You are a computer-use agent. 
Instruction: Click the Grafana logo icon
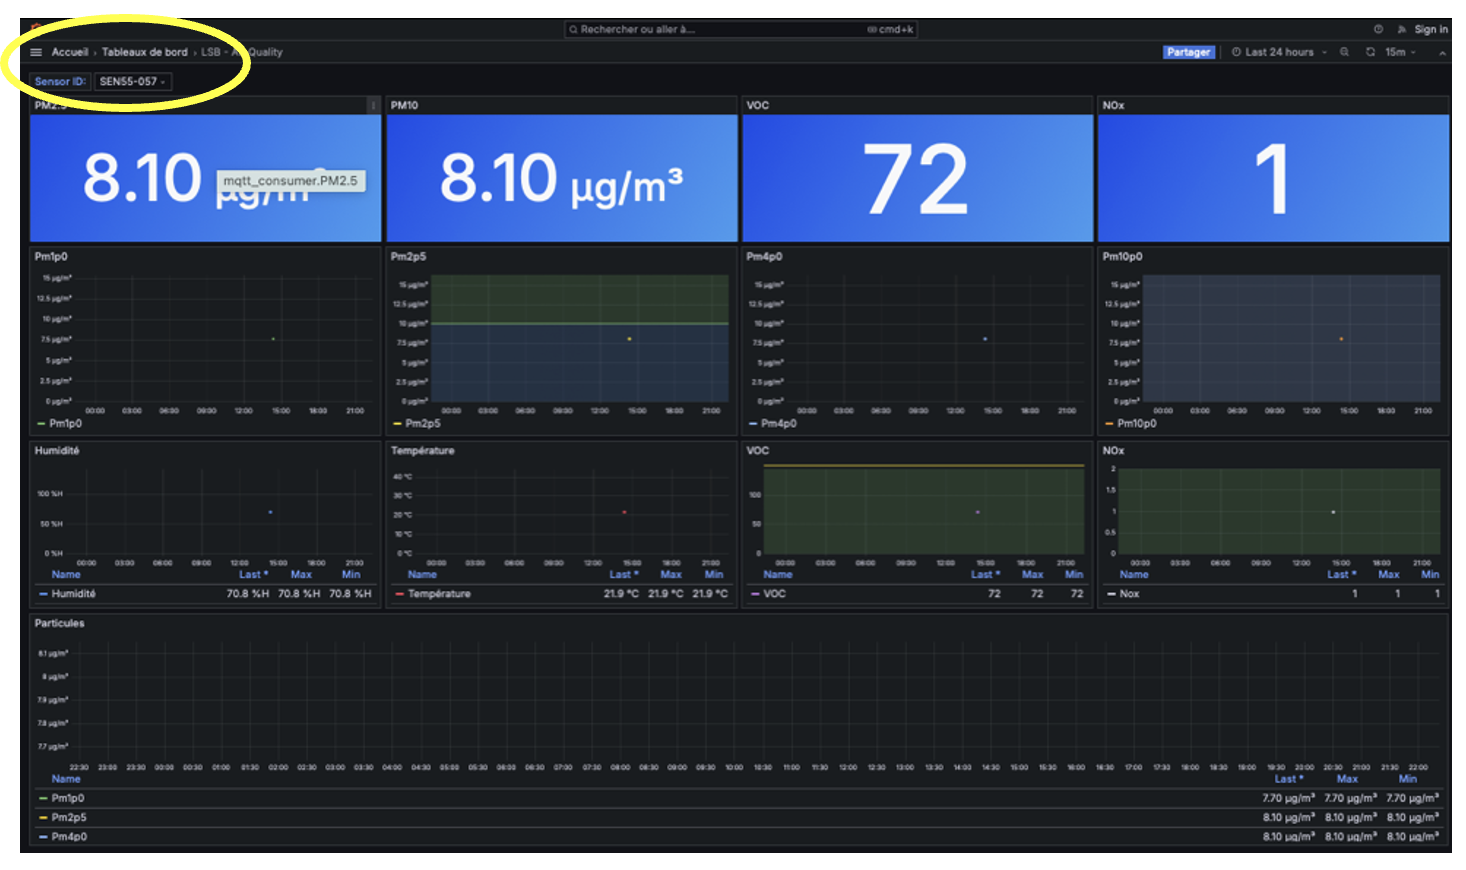[36, 27]
